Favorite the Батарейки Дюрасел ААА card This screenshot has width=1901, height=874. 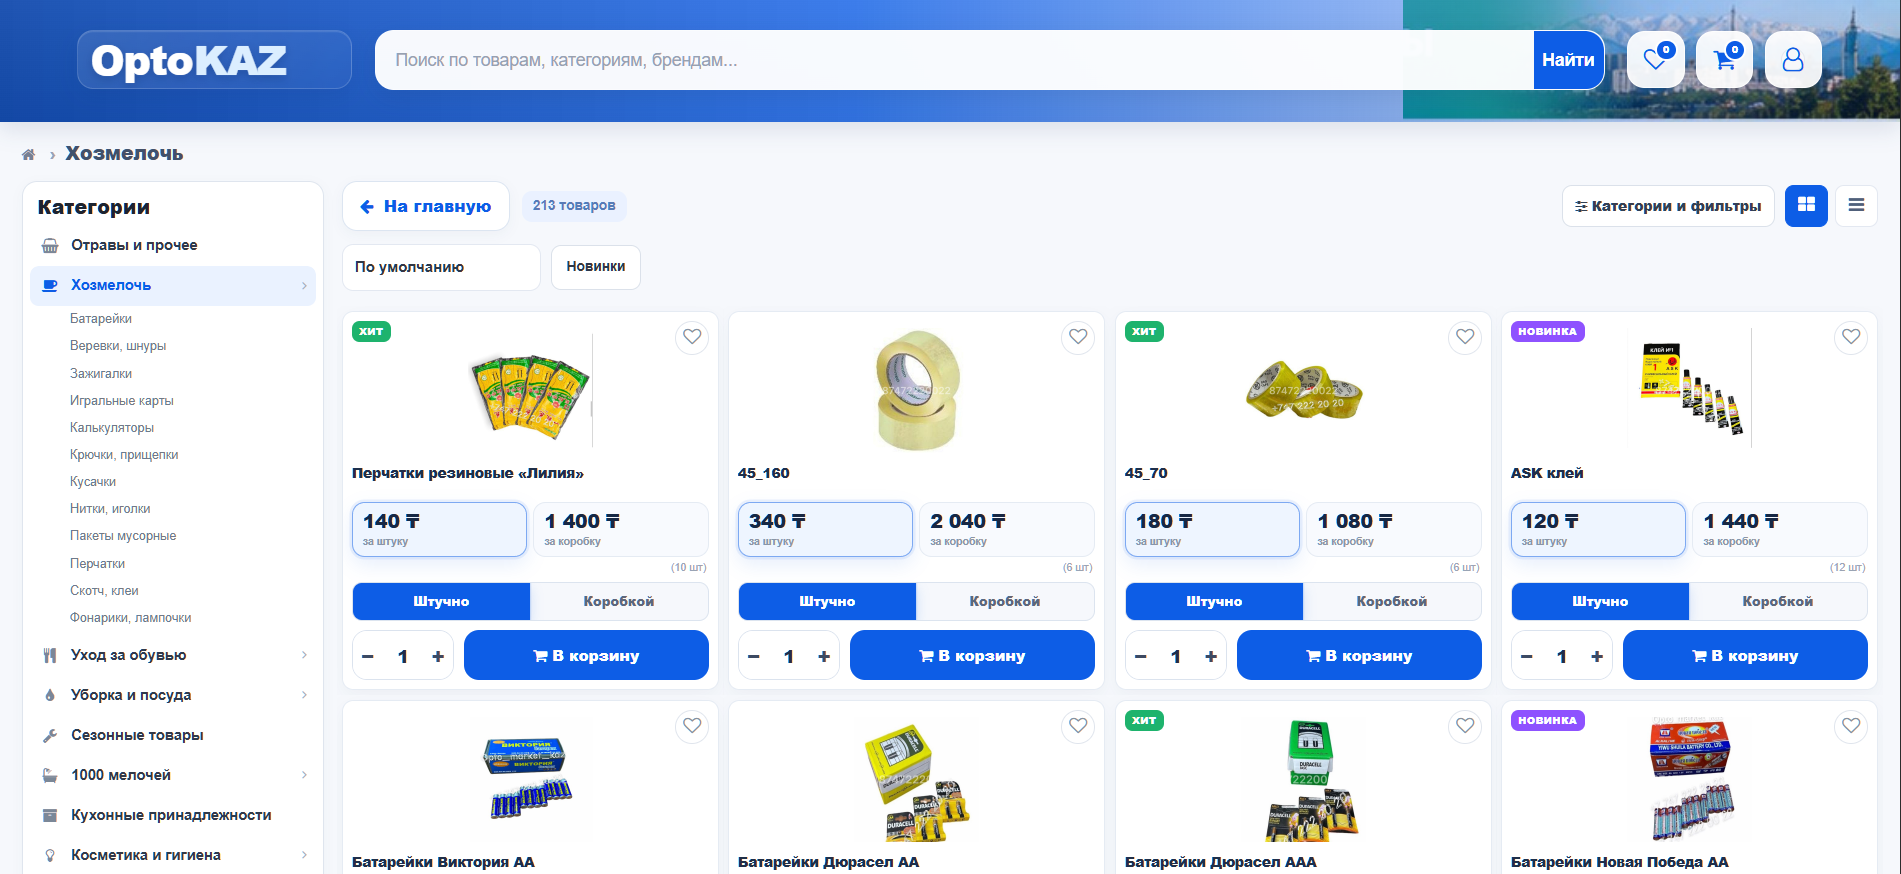(1465, 726)
